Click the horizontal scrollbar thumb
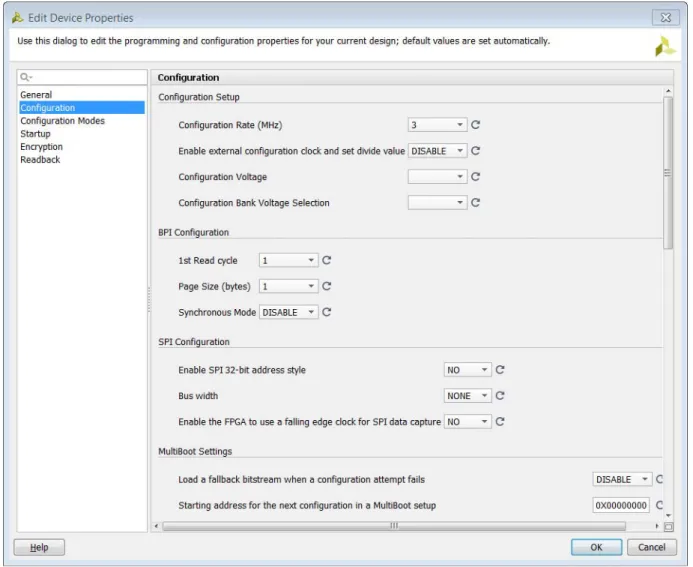The height and width of the screenshot is (567, 693). click(394, 526)
